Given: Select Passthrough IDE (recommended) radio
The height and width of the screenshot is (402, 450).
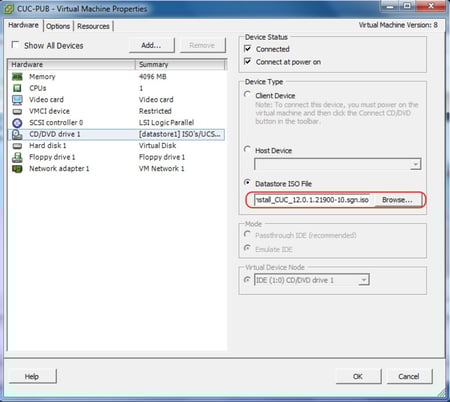Looking at the screenshot, I should tap(247, 234).
